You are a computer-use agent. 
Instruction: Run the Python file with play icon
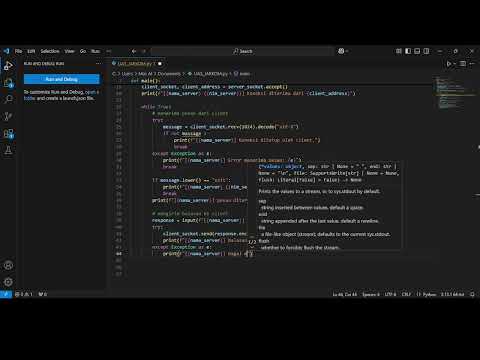point(449,63)
